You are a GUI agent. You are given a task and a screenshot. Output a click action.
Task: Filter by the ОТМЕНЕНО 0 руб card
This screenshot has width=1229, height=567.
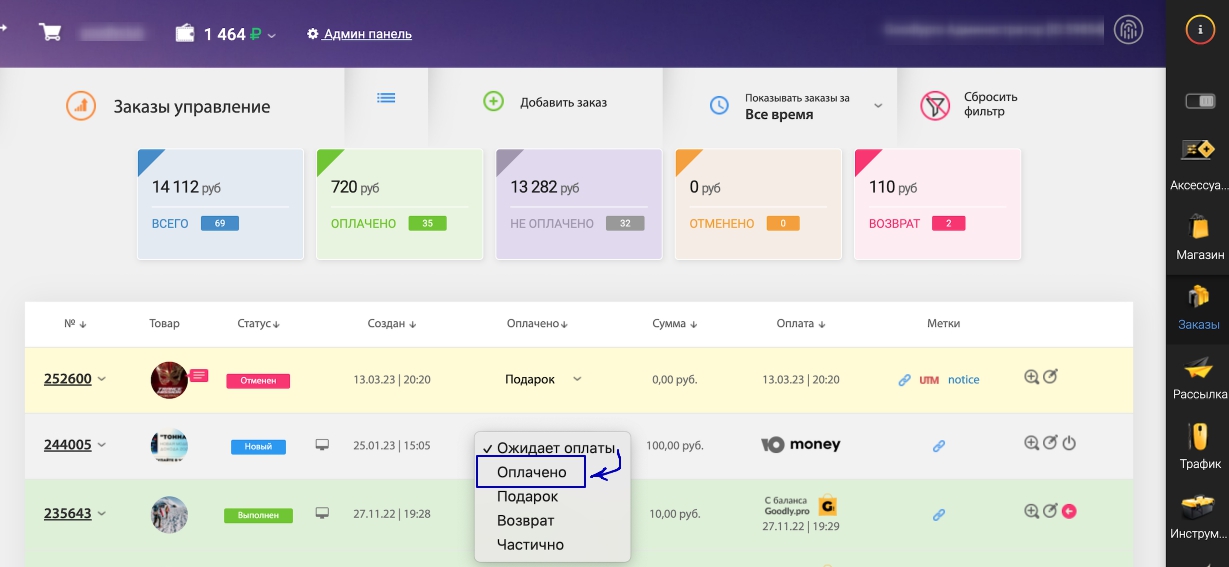[758, 204]
